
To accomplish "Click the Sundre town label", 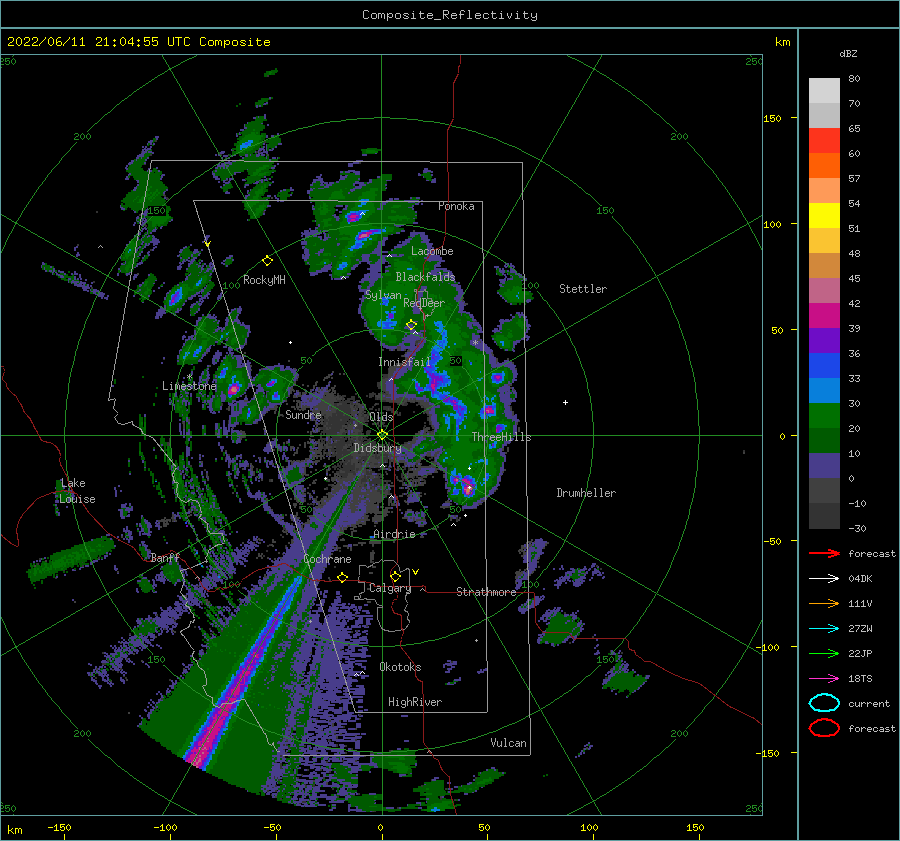I will point(303,415).
